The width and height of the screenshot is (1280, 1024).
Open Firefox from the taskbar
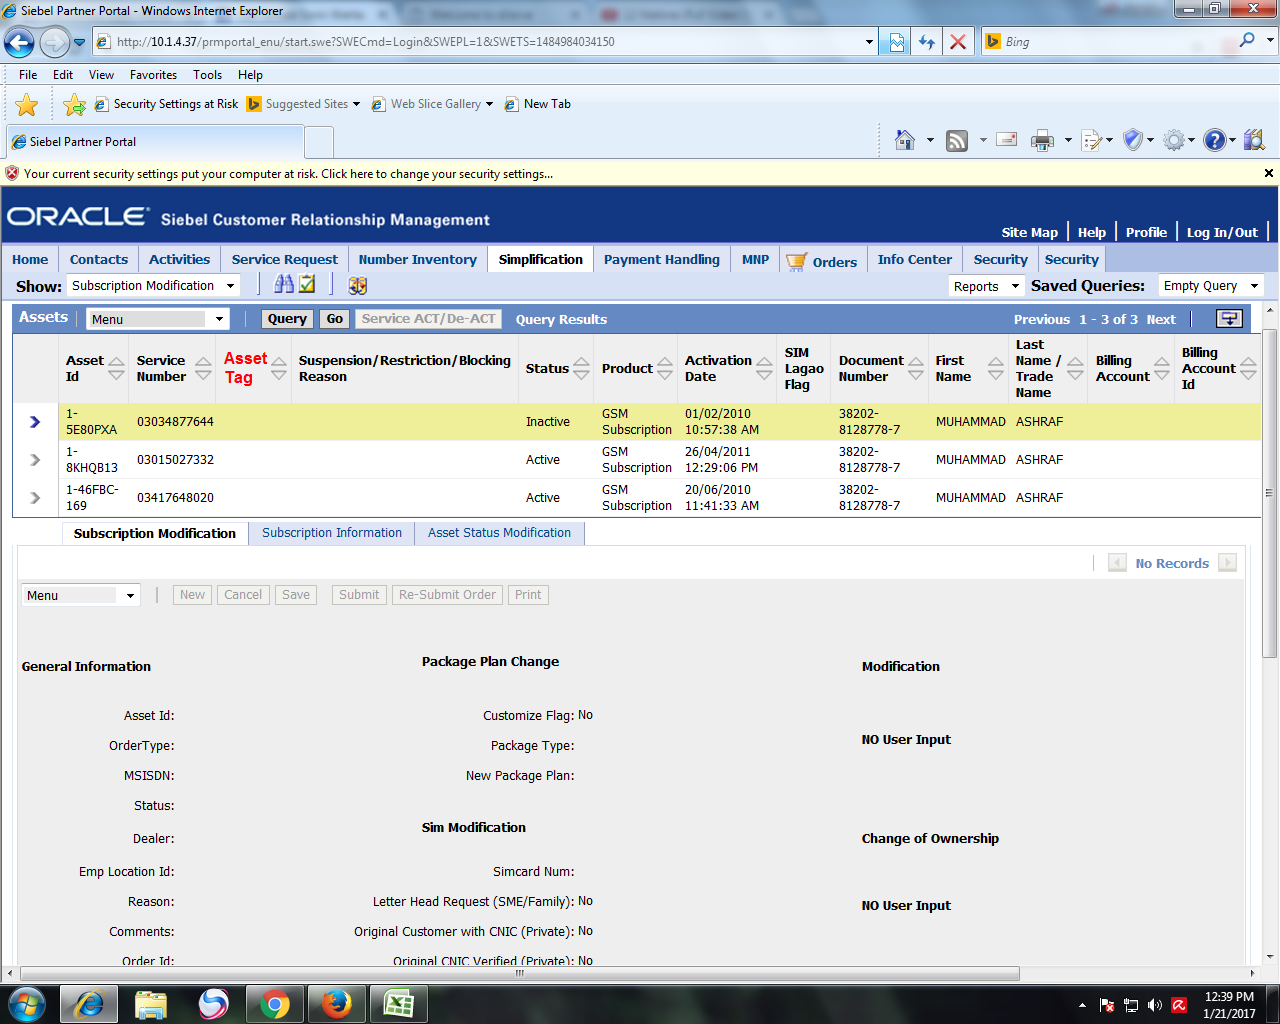(x=337, y=1004)
